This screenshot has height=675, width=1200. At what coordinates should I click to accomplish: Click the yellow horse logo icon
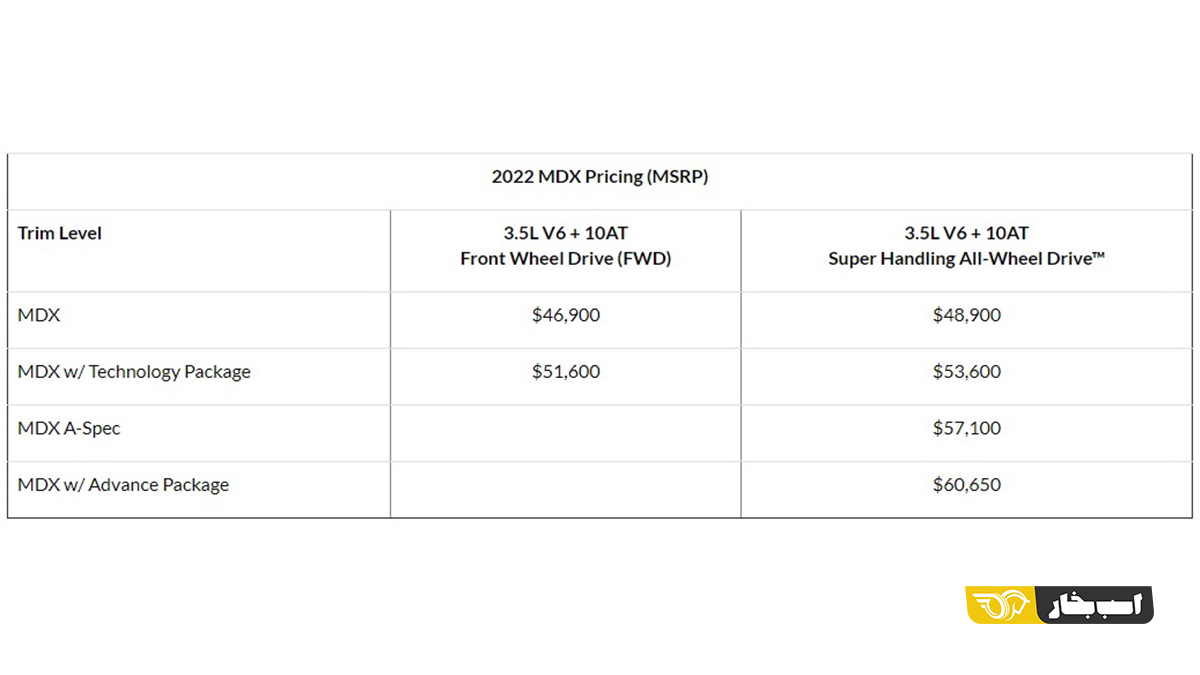pos(1000,605)
